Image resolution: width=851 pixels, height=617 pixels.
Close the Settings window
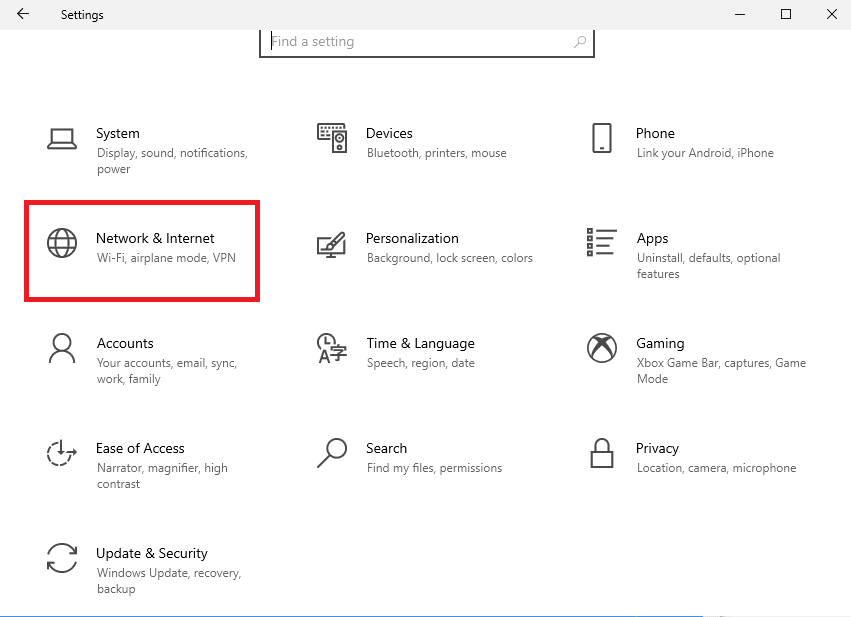(x=831, y=15)
